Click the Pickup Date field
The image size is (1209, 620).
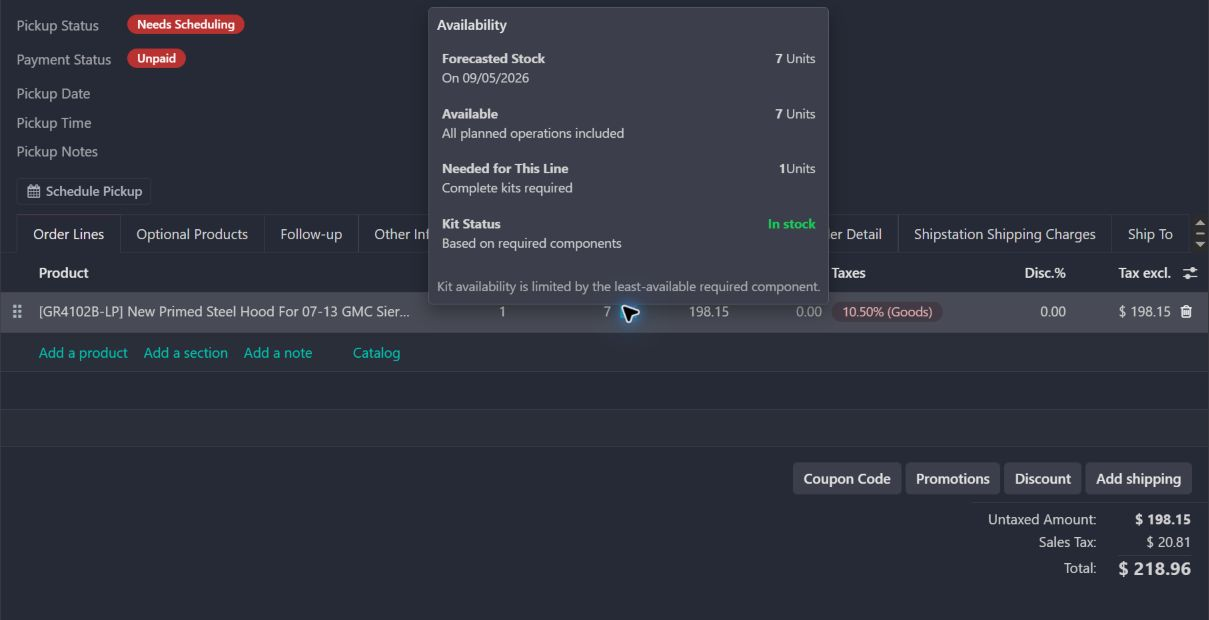(x=53, y=94)
